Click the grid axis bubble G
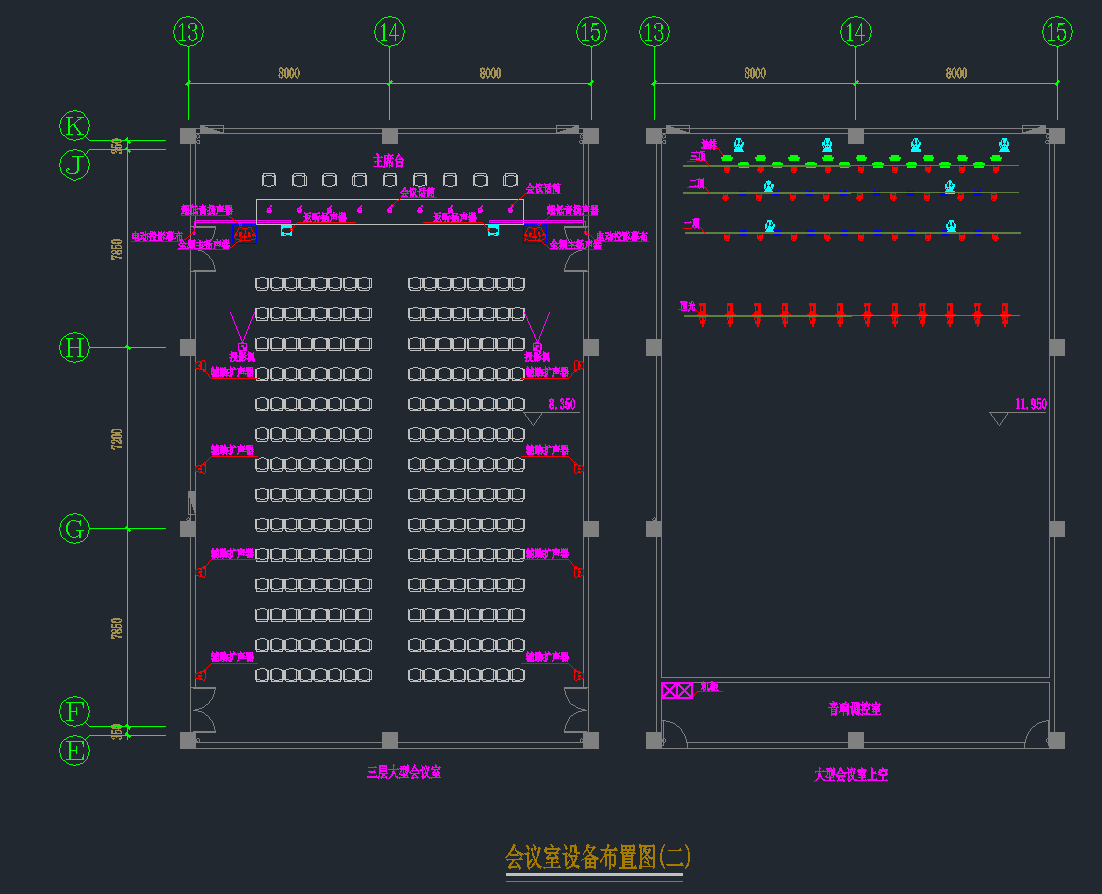 pos(74,529)
